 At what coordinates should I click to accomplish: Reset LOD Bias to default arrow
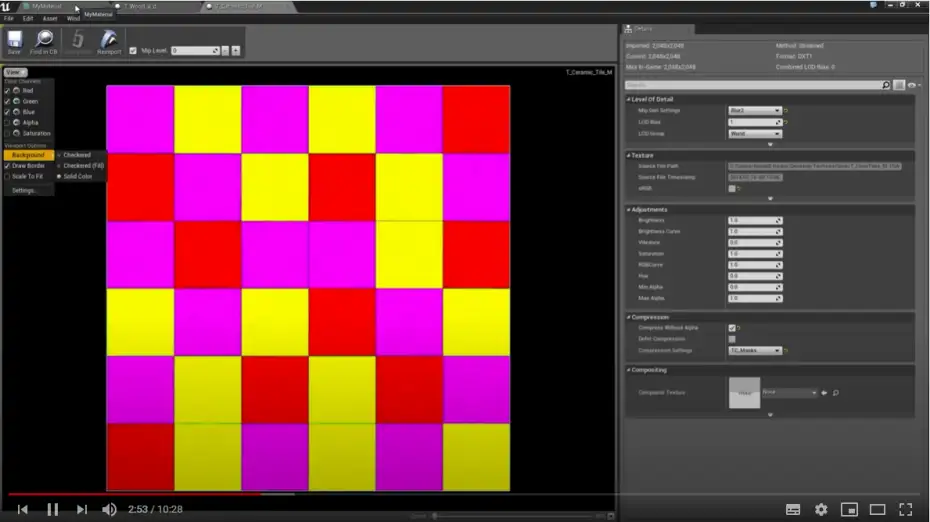[x=786, y=122]
